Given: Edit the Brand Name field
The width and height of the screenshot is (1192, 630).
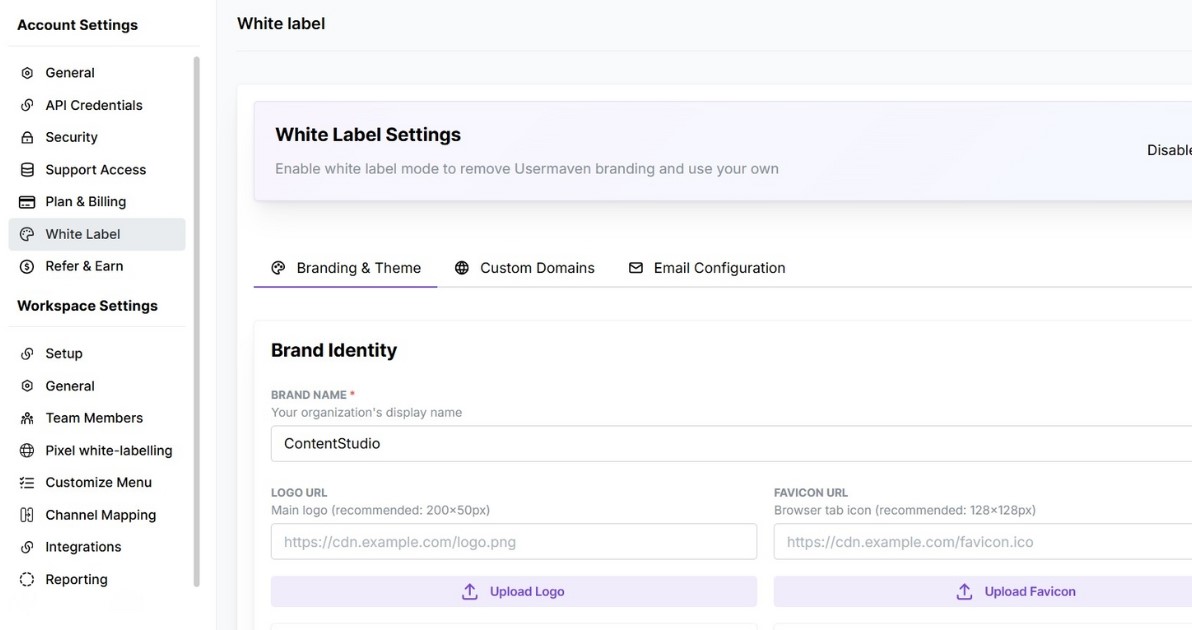Looking at the screenshot, I should pyautogui.click(x=500, y=443).
